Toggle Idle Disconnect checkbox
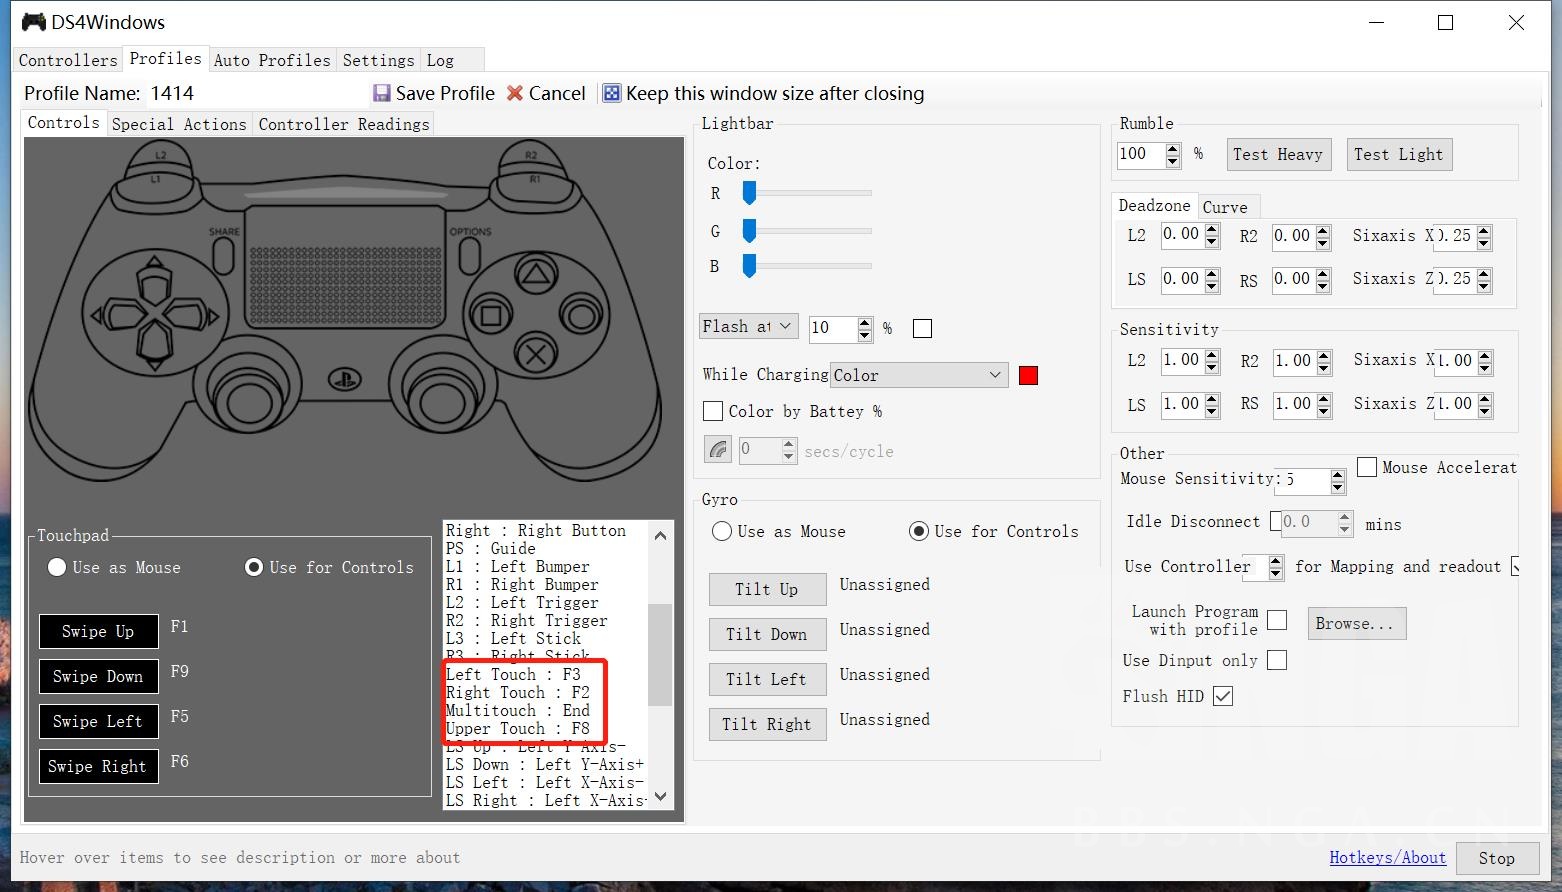Viewport: 1562px width, 892px height. pyautogui.click(x=1275, y=521)
